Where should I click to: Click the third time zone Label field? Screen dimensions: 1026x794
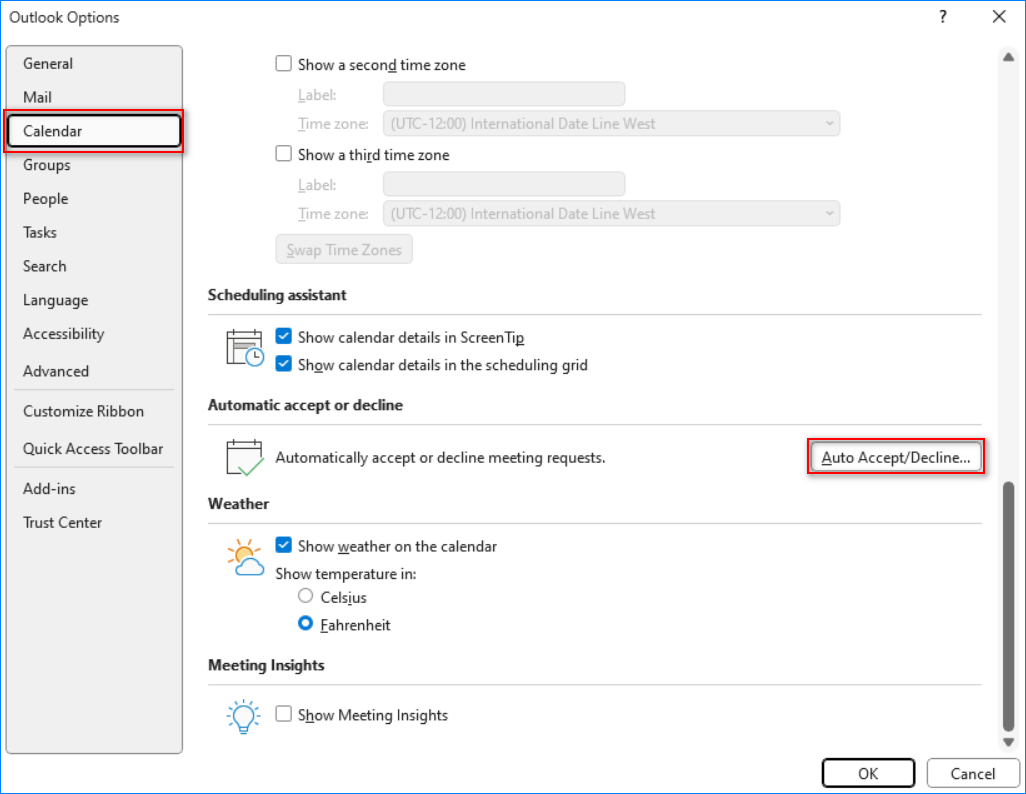504,185
